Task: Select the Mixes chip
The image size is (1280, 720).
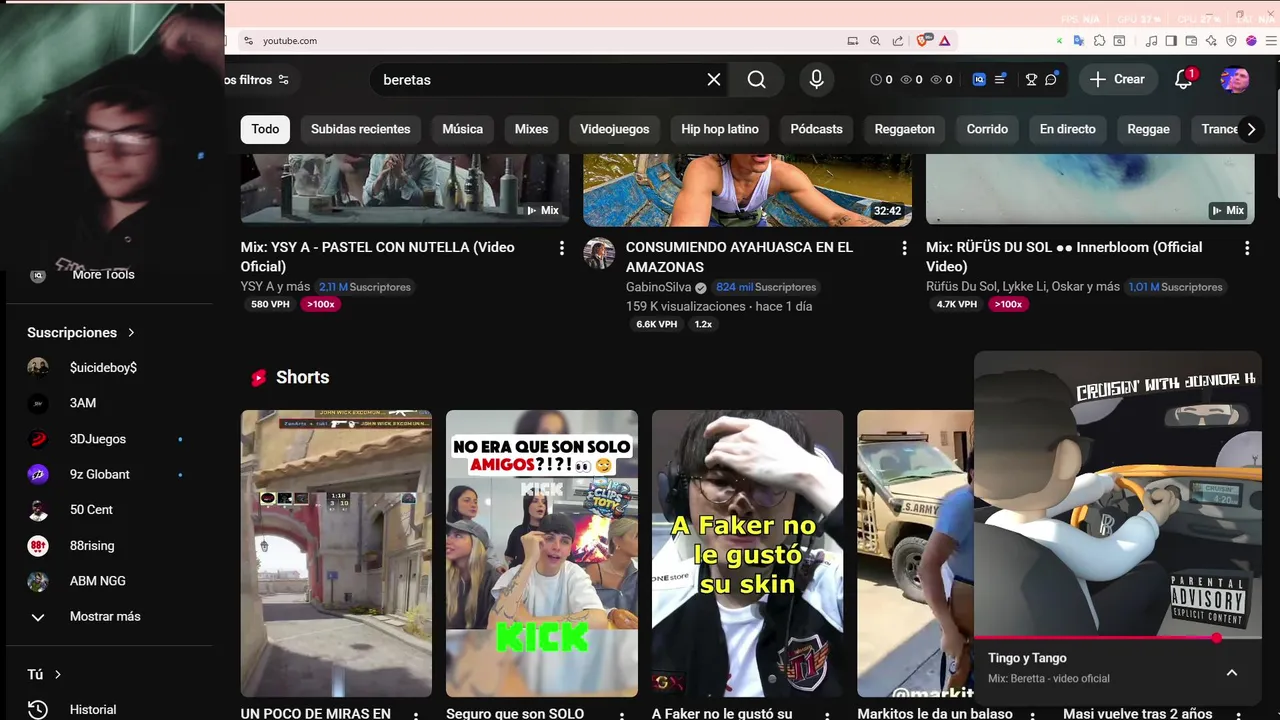Action: pos(532,129)
